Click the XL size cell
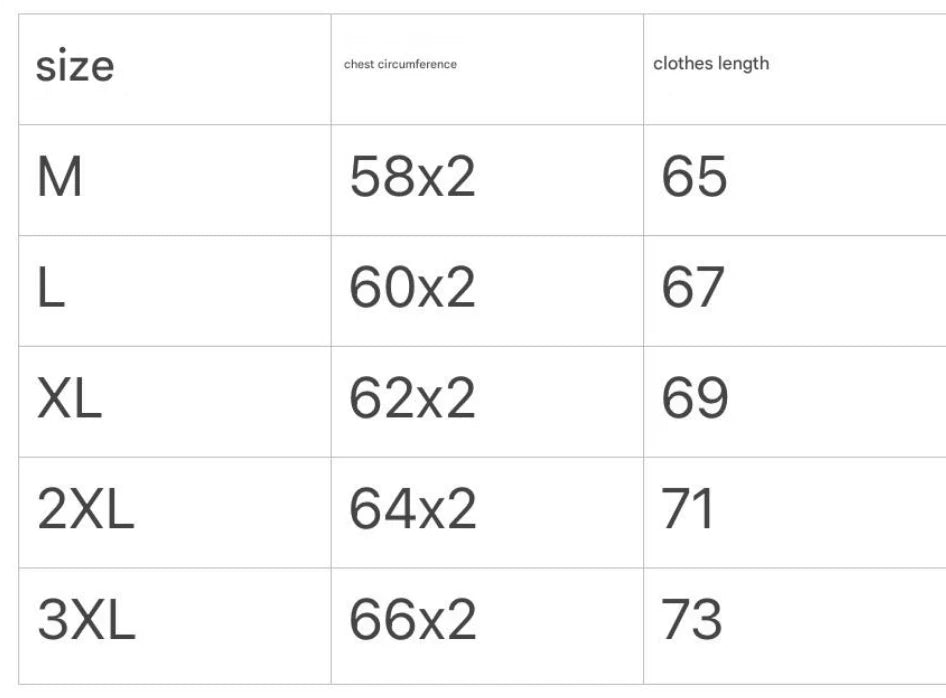The width and height of the screenshot is (946, 698). (69, 401)
